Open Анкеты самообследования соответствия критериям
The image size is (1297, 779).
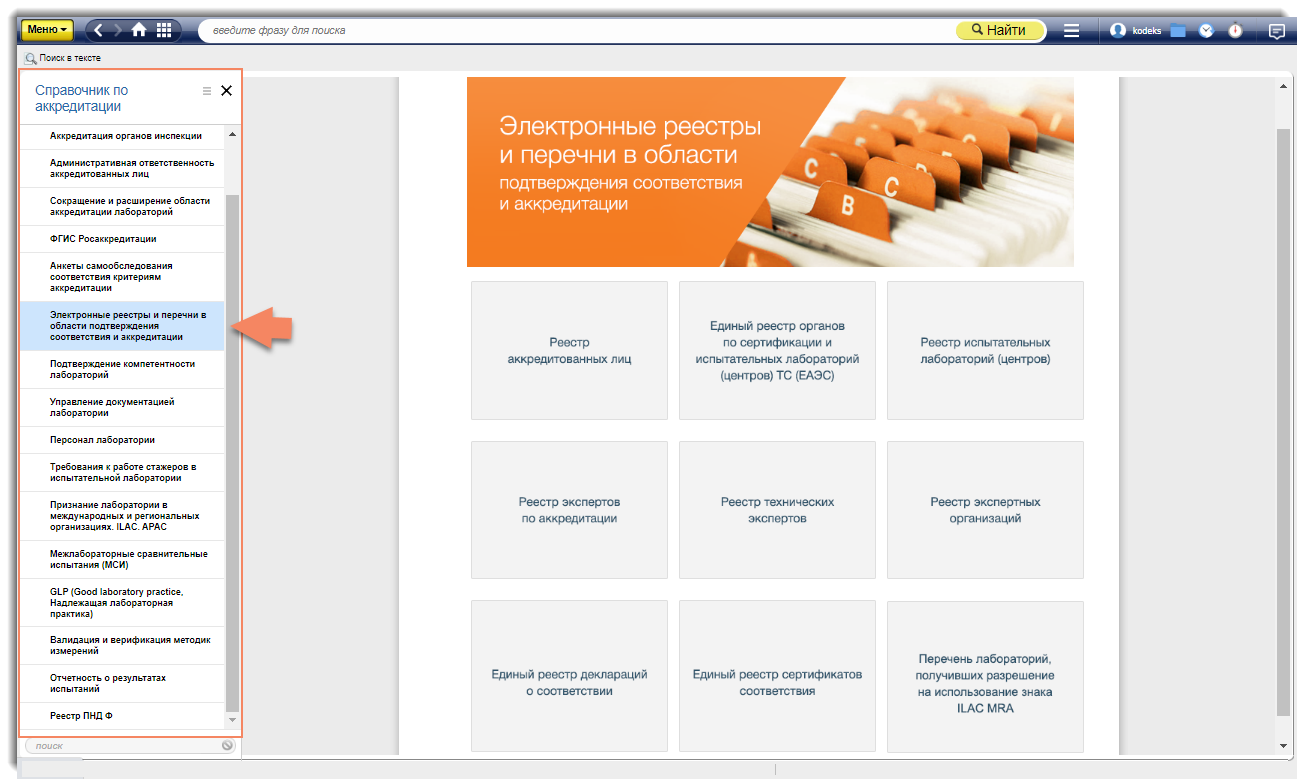pos(122,277)
